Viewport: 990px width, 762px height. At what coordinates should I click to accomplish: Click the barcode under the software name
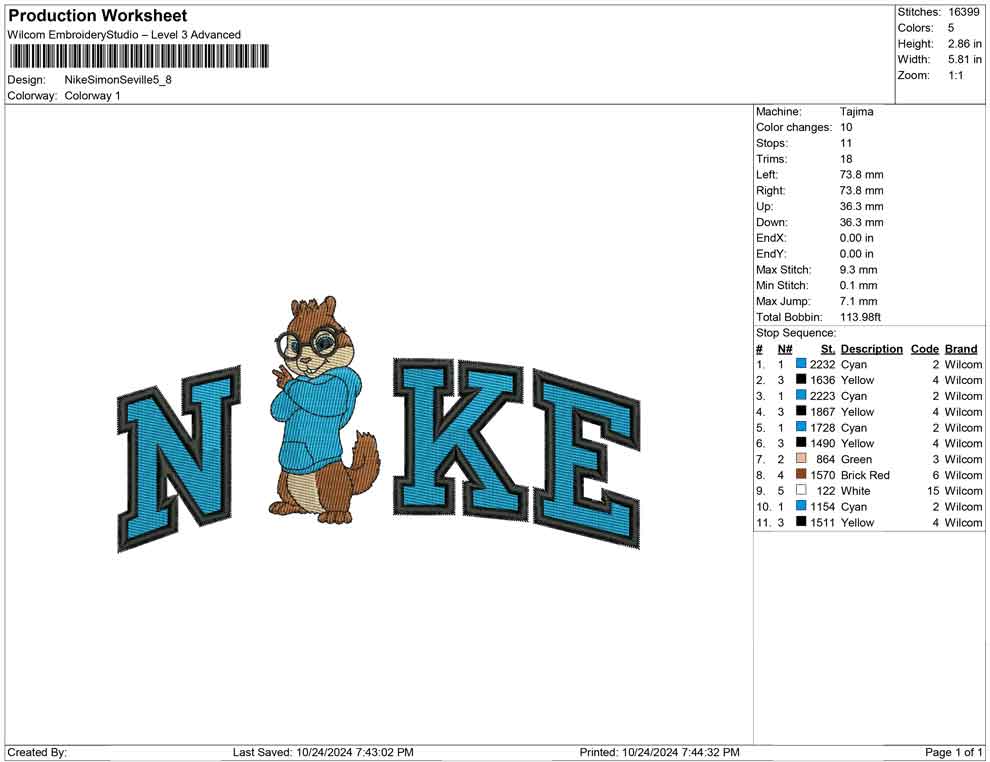(139, 56)
